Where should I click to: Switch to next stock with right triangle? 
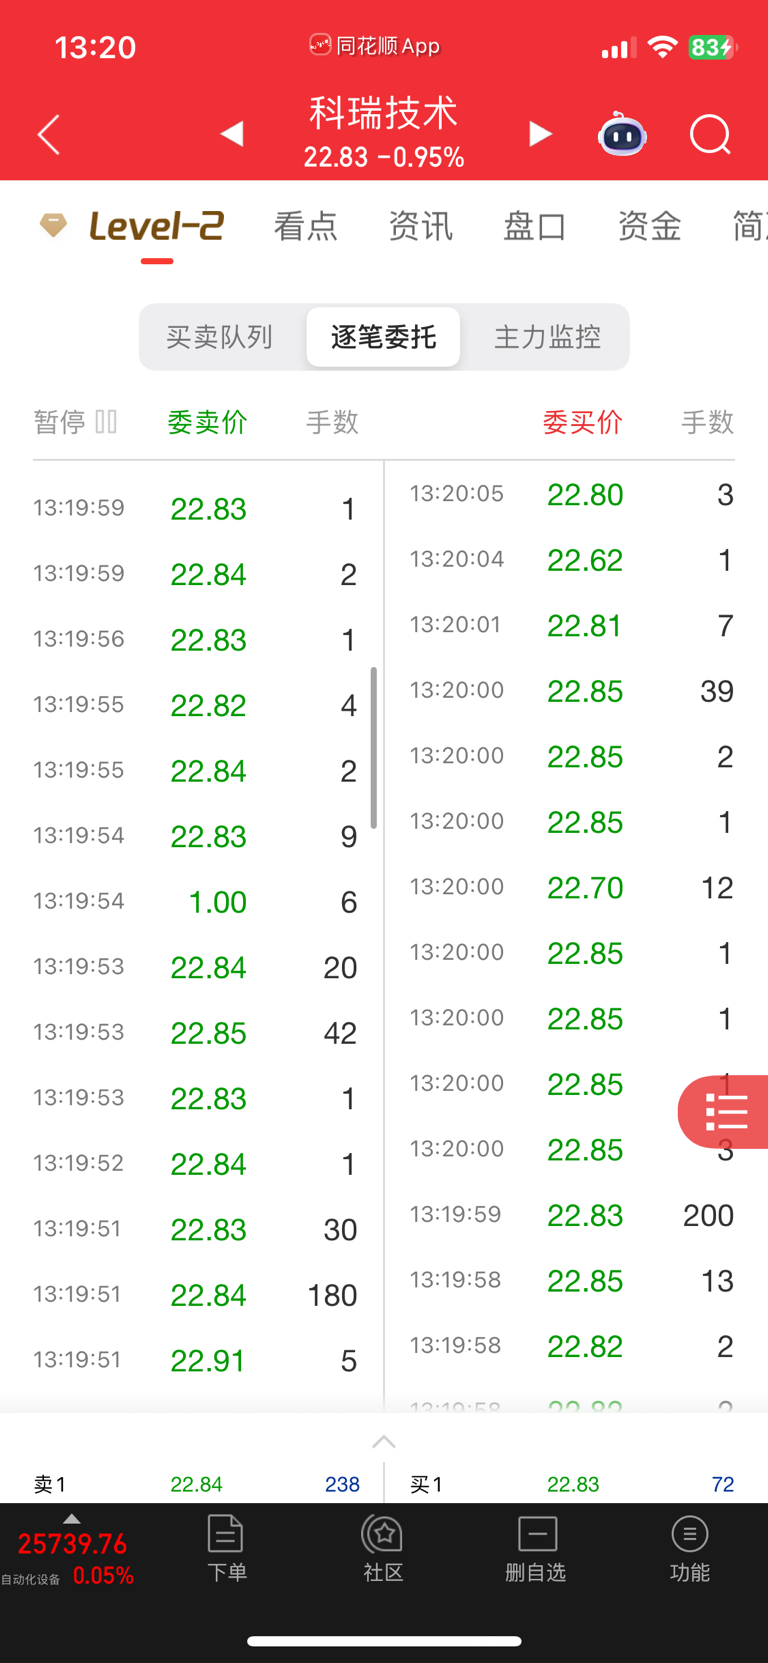540,134
